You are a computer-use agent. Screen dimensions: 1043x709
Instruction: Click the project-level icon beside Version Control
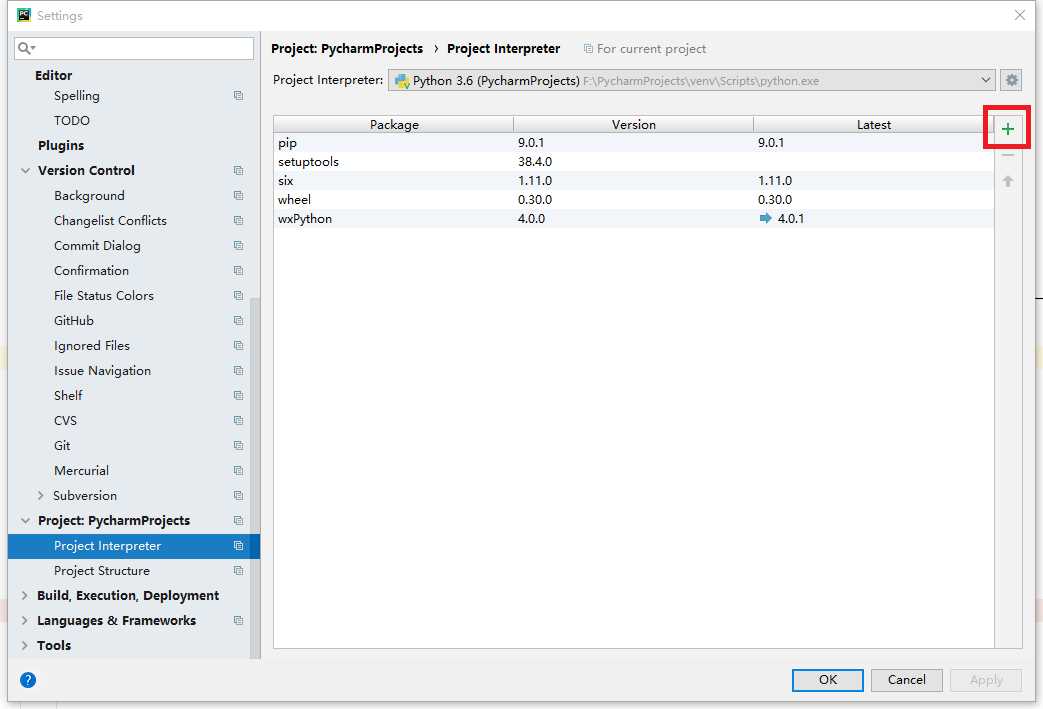point(238,171)
